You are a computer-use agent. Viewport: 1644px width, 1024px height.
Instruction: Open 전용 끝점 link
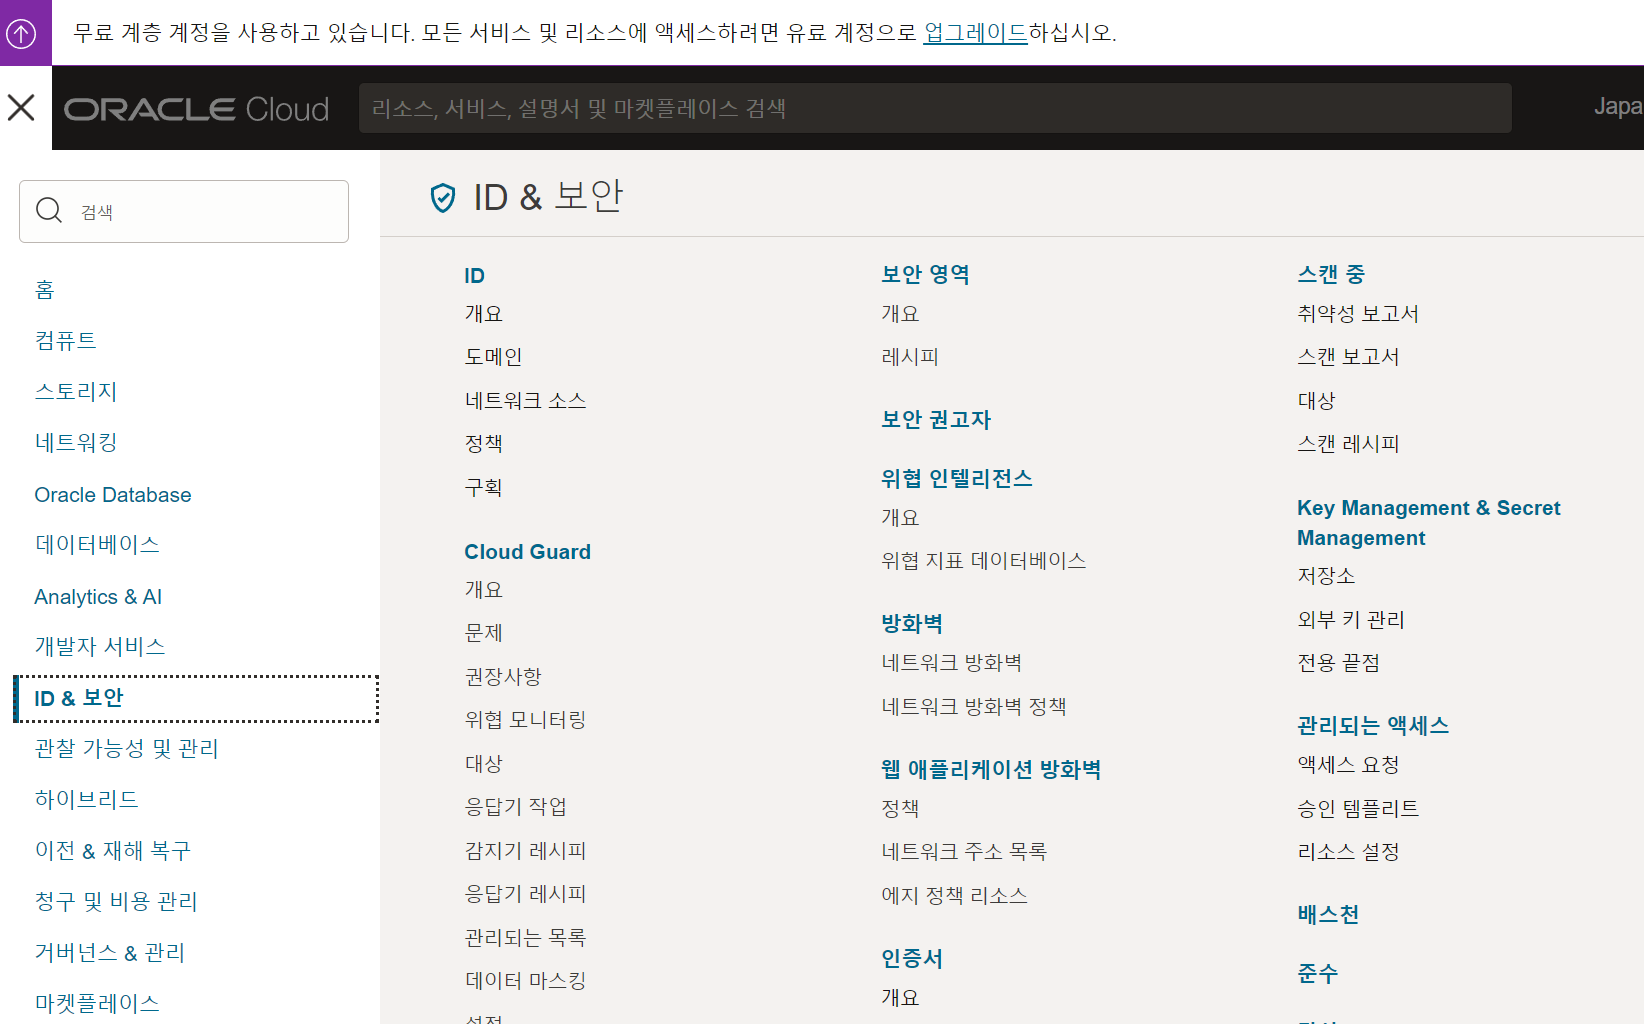click(x=1338, y=663)
